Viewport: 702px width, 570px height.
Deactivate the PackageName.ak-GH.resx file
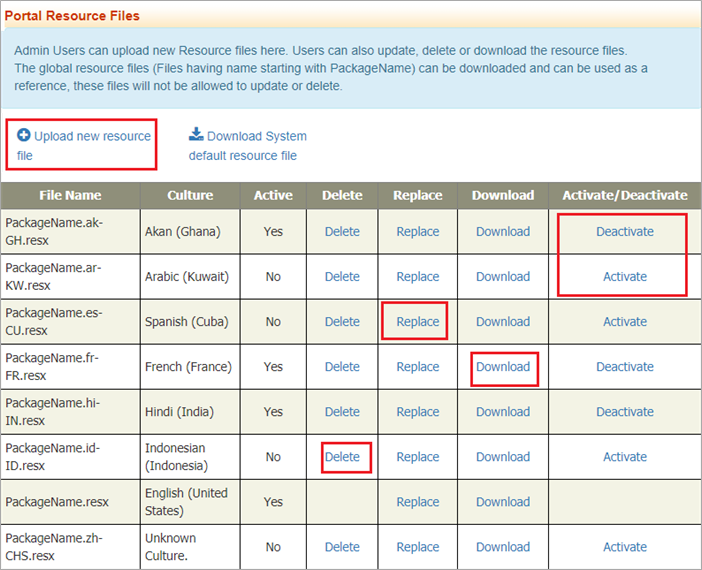click(624, 231)
